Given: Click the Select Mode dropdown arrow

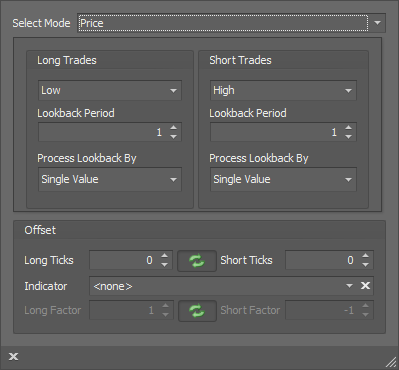Looking at the screenshot, I should (377, 23).
